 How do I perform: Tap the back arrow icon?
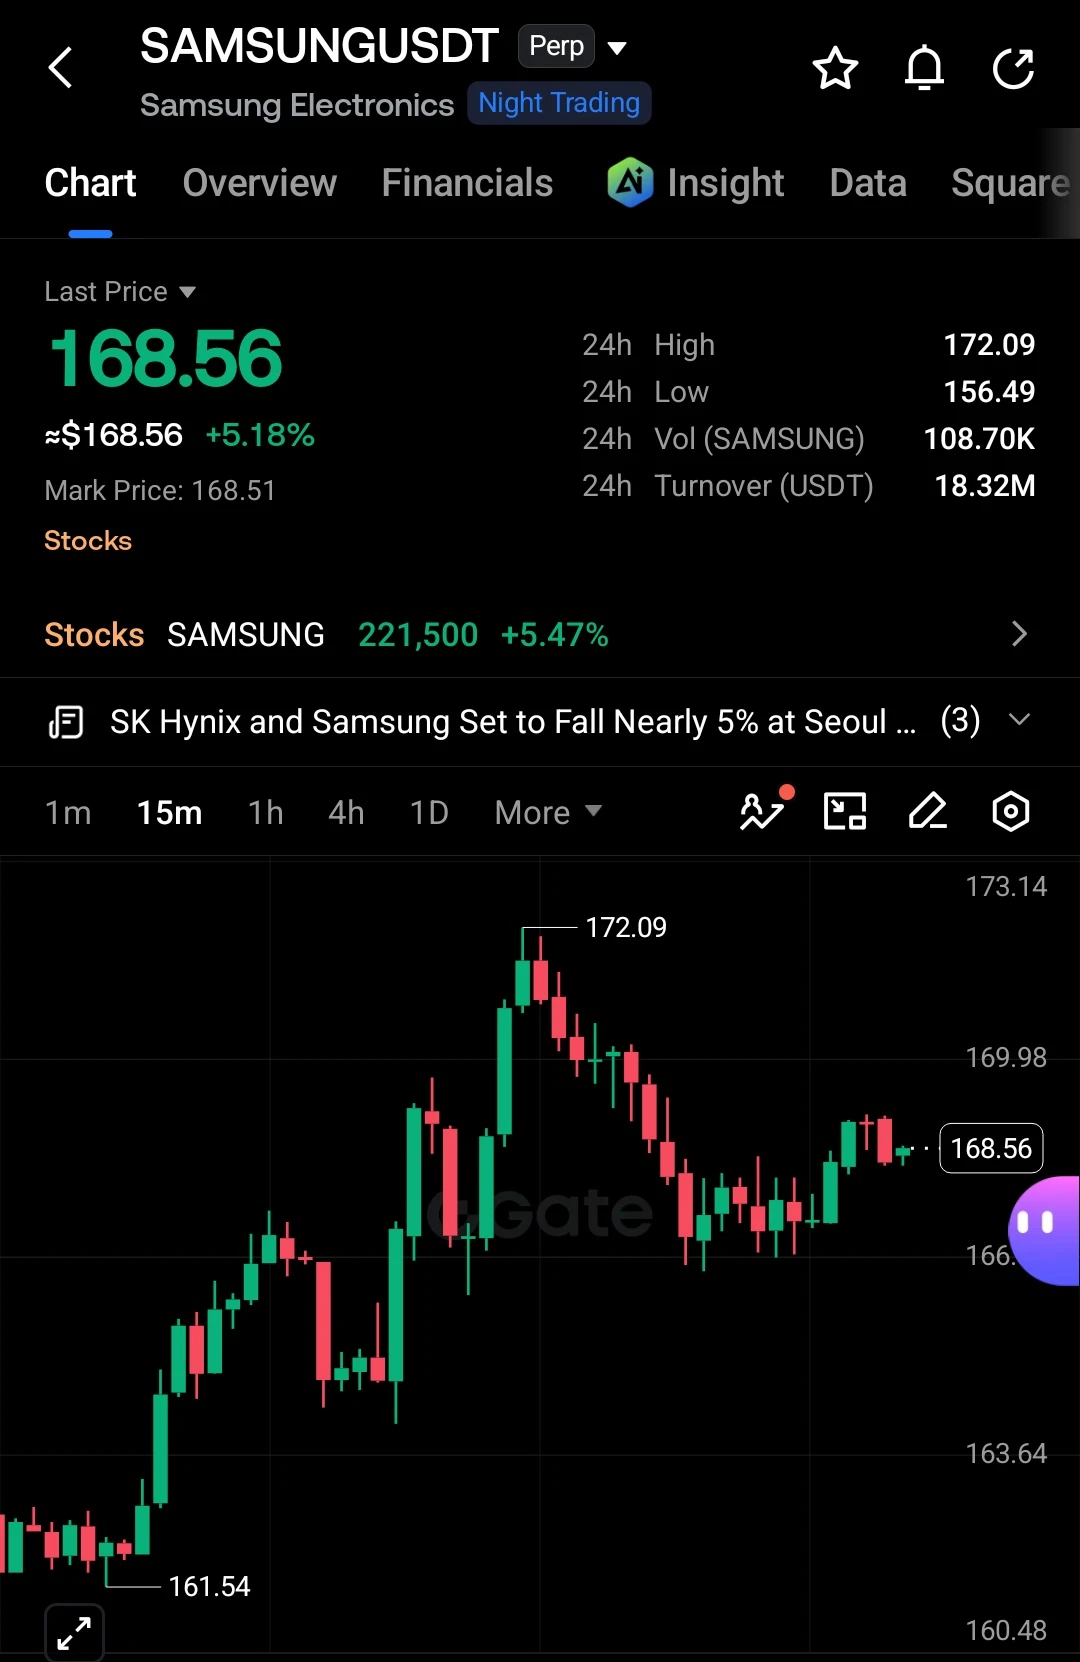(61, 68)
